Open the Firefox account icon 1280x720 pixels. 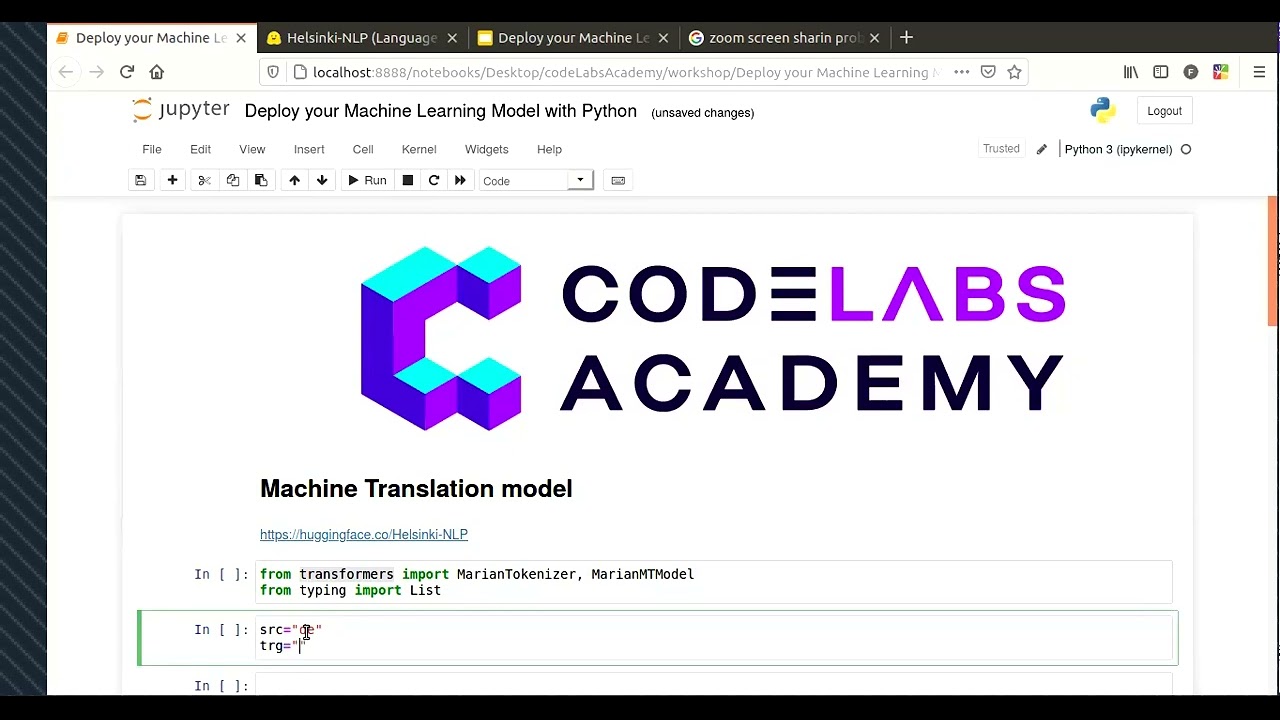pyautogui.click(x=1190, y=72)
